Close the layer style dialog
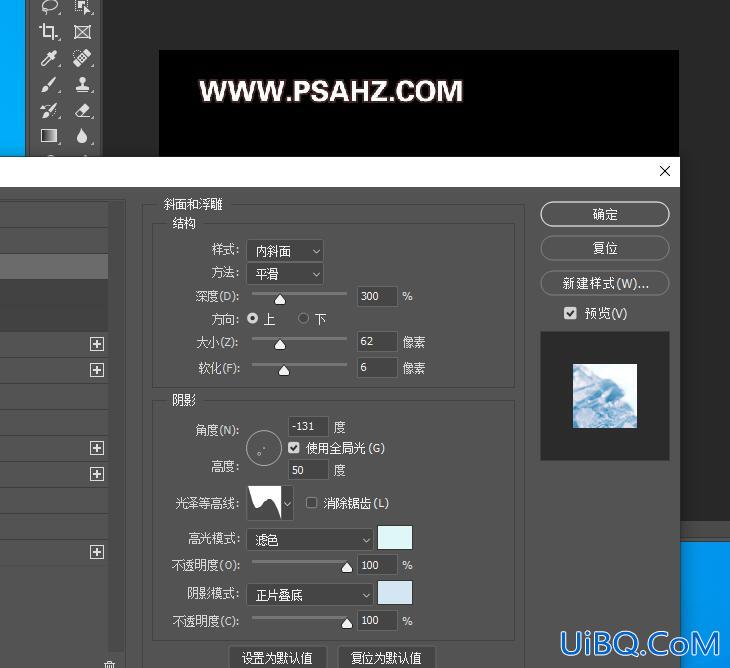730x668 pixels. (665, 171)
